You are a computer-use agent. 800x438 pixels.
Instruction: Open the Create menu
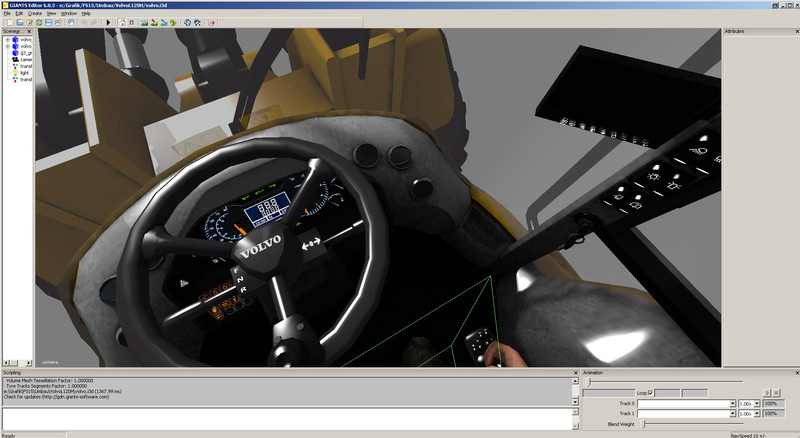click(35, 13)
